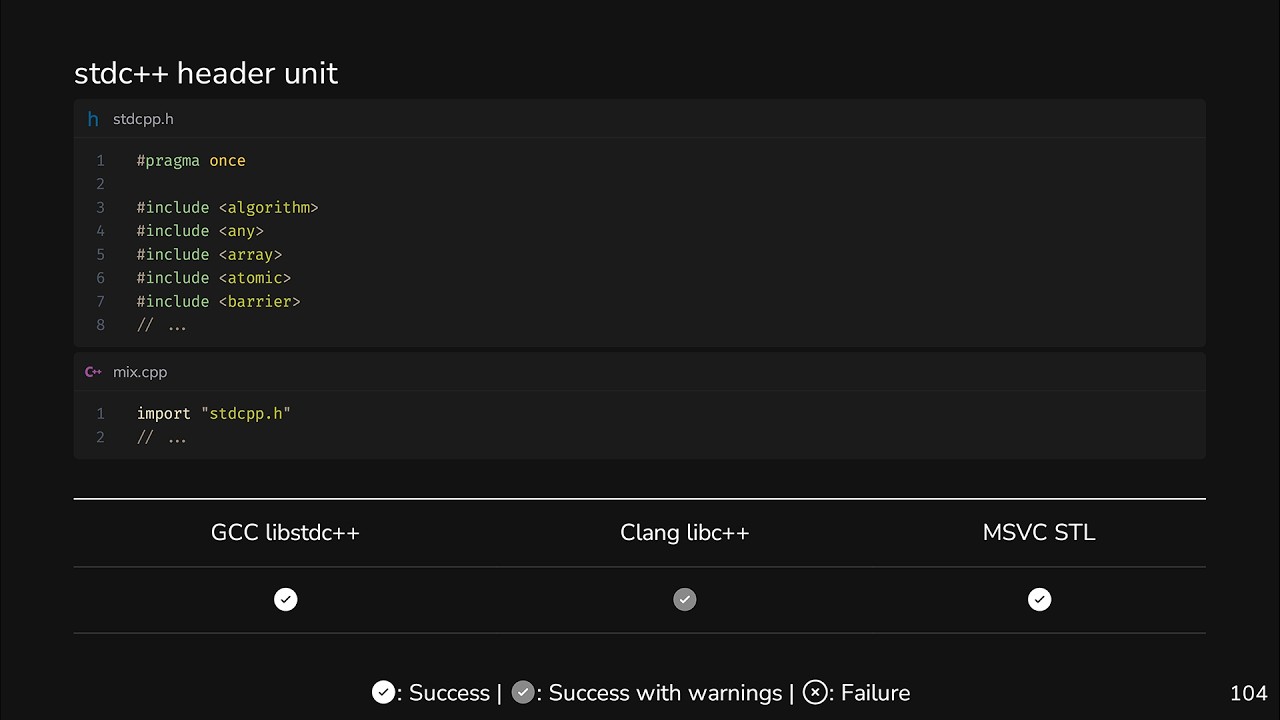Viewport: 1280px width, 720px height.
Task: Click the GCC libstdc++ success checkmark icon
Action: click(x=285, y=599)
